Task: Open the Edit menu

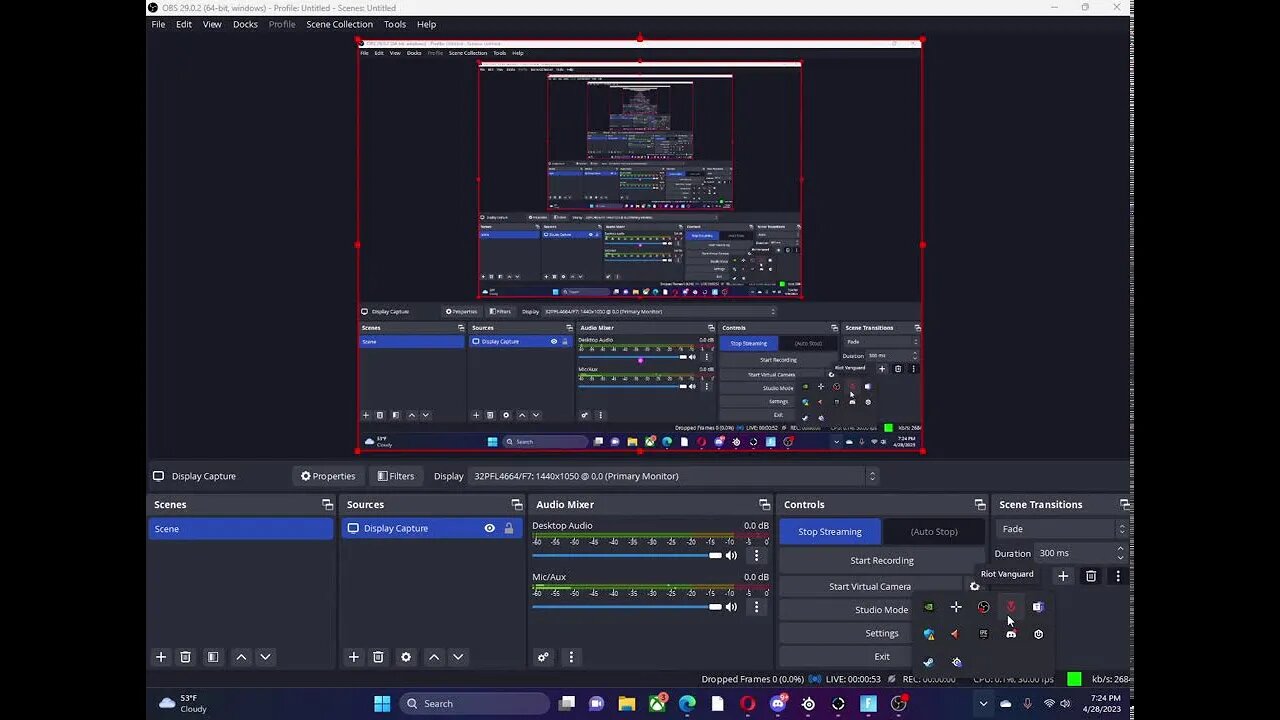Action: (x=184, y=24)
